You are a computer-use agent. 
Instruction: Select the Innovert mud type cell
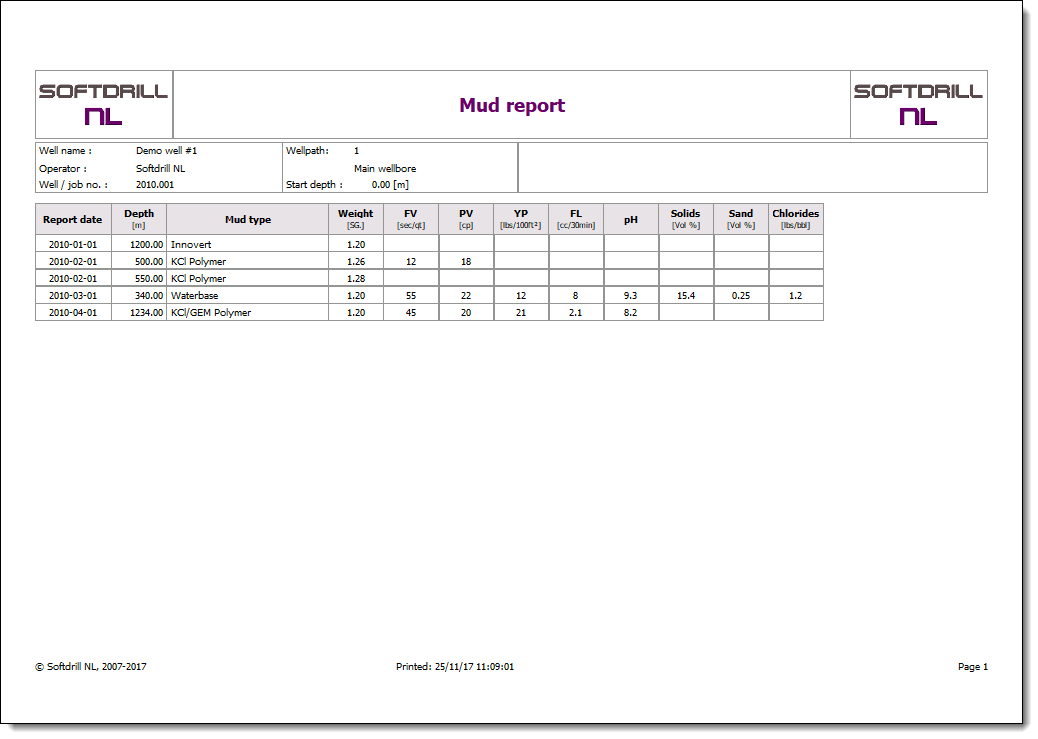click(x=191, y=244)
